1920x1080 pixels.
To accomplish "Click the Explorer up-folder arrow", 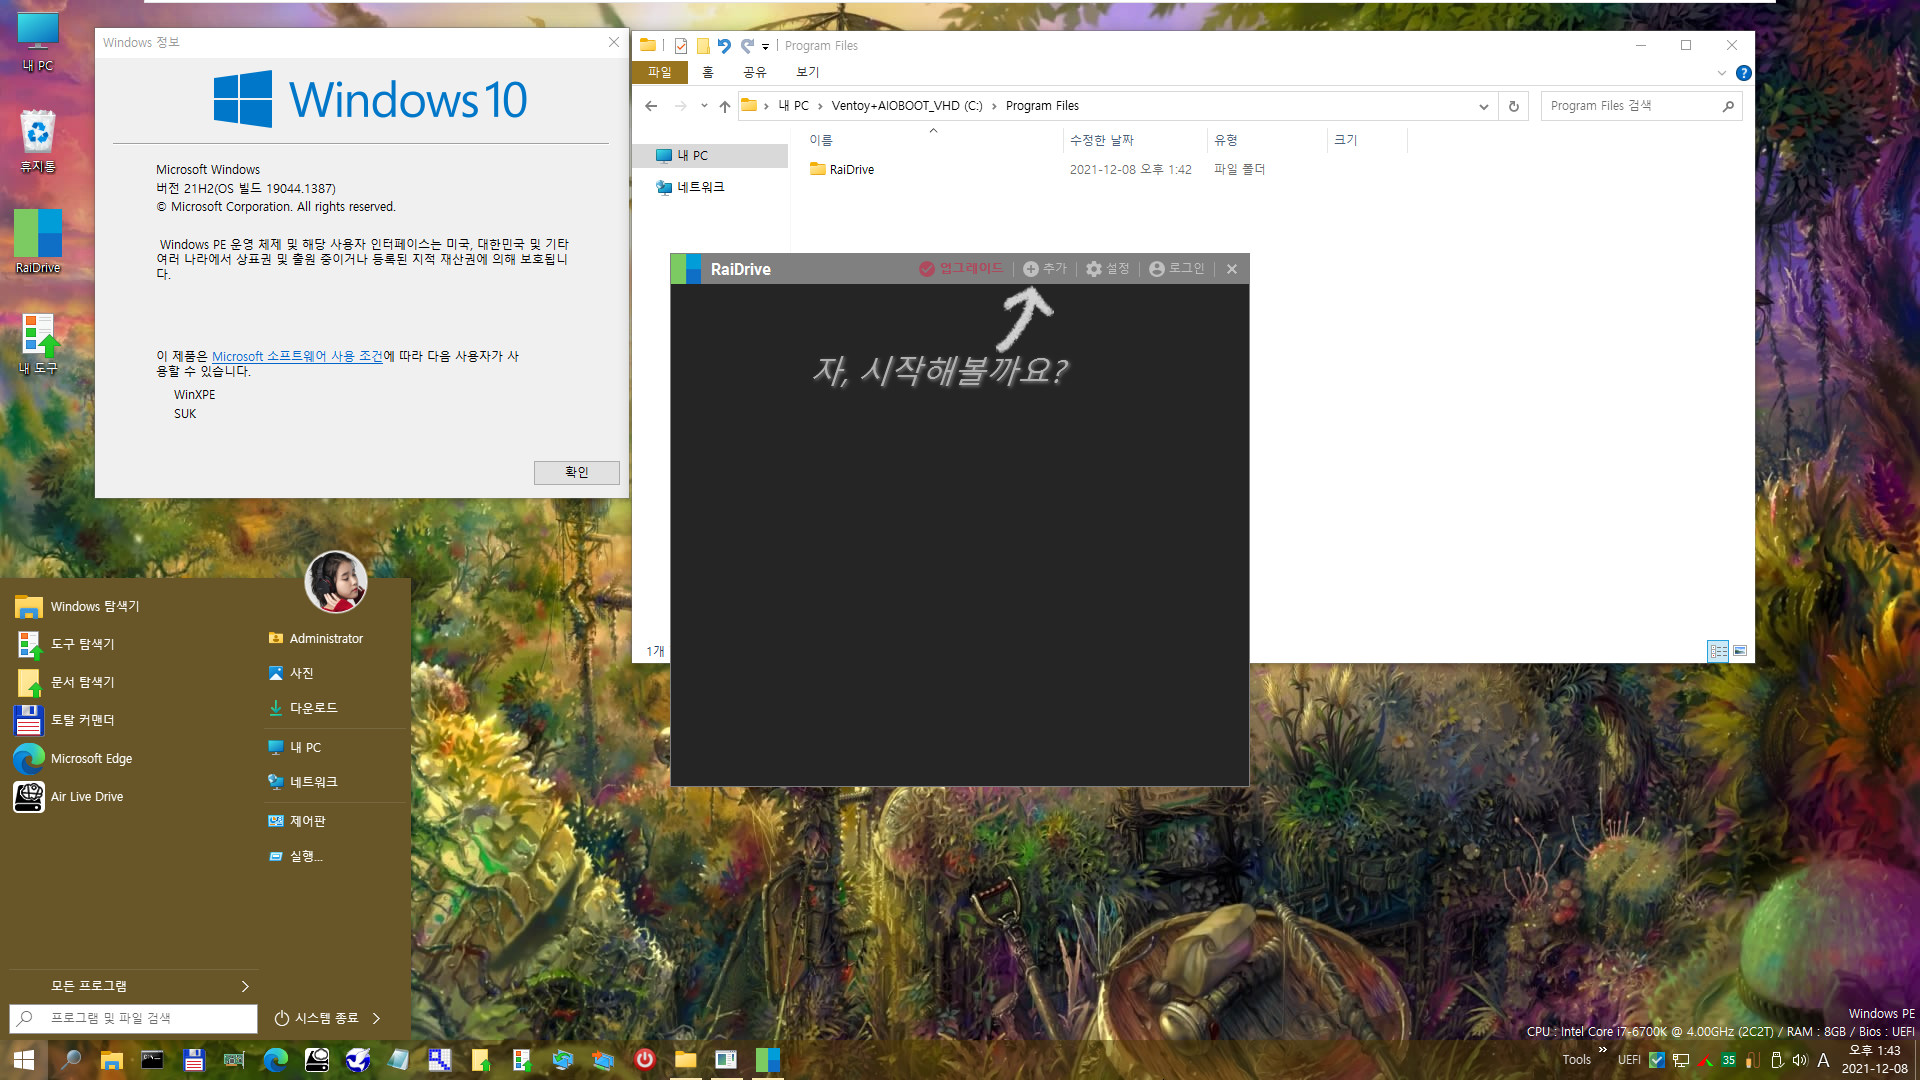I will pyautogui.click(x=724, y=106).
